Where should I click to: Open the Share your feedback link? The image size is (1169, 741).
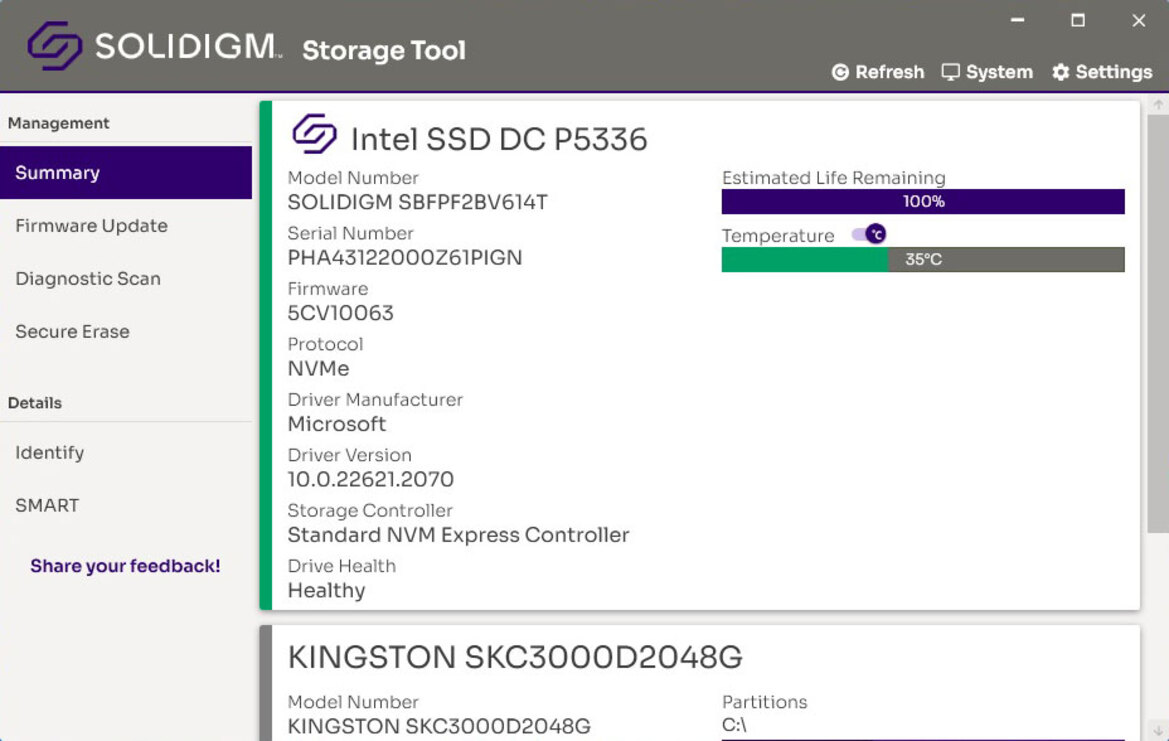(x=124, y=565)
